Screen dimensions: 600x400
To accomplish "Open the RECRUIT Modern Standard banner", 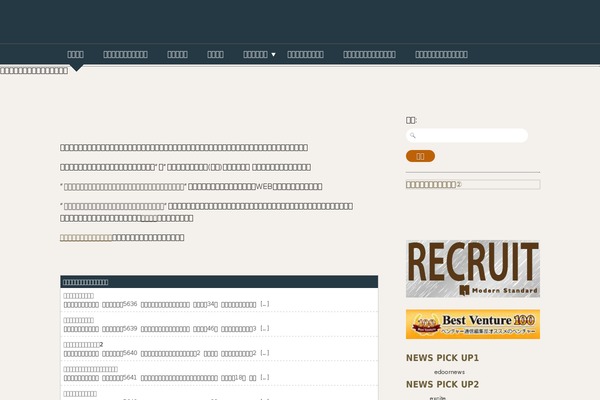I will tap(473, 269).
